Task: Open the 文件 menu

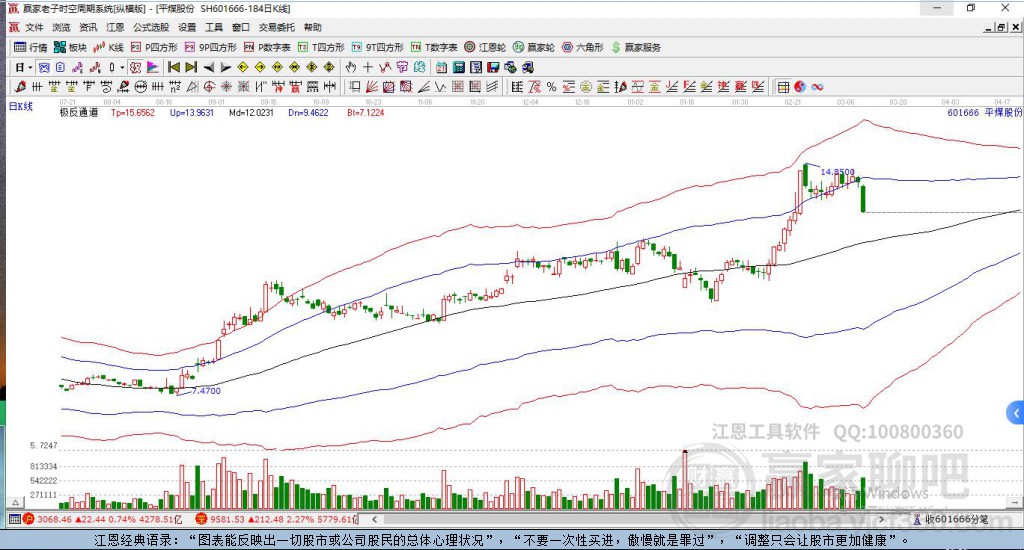Action: 33,27
